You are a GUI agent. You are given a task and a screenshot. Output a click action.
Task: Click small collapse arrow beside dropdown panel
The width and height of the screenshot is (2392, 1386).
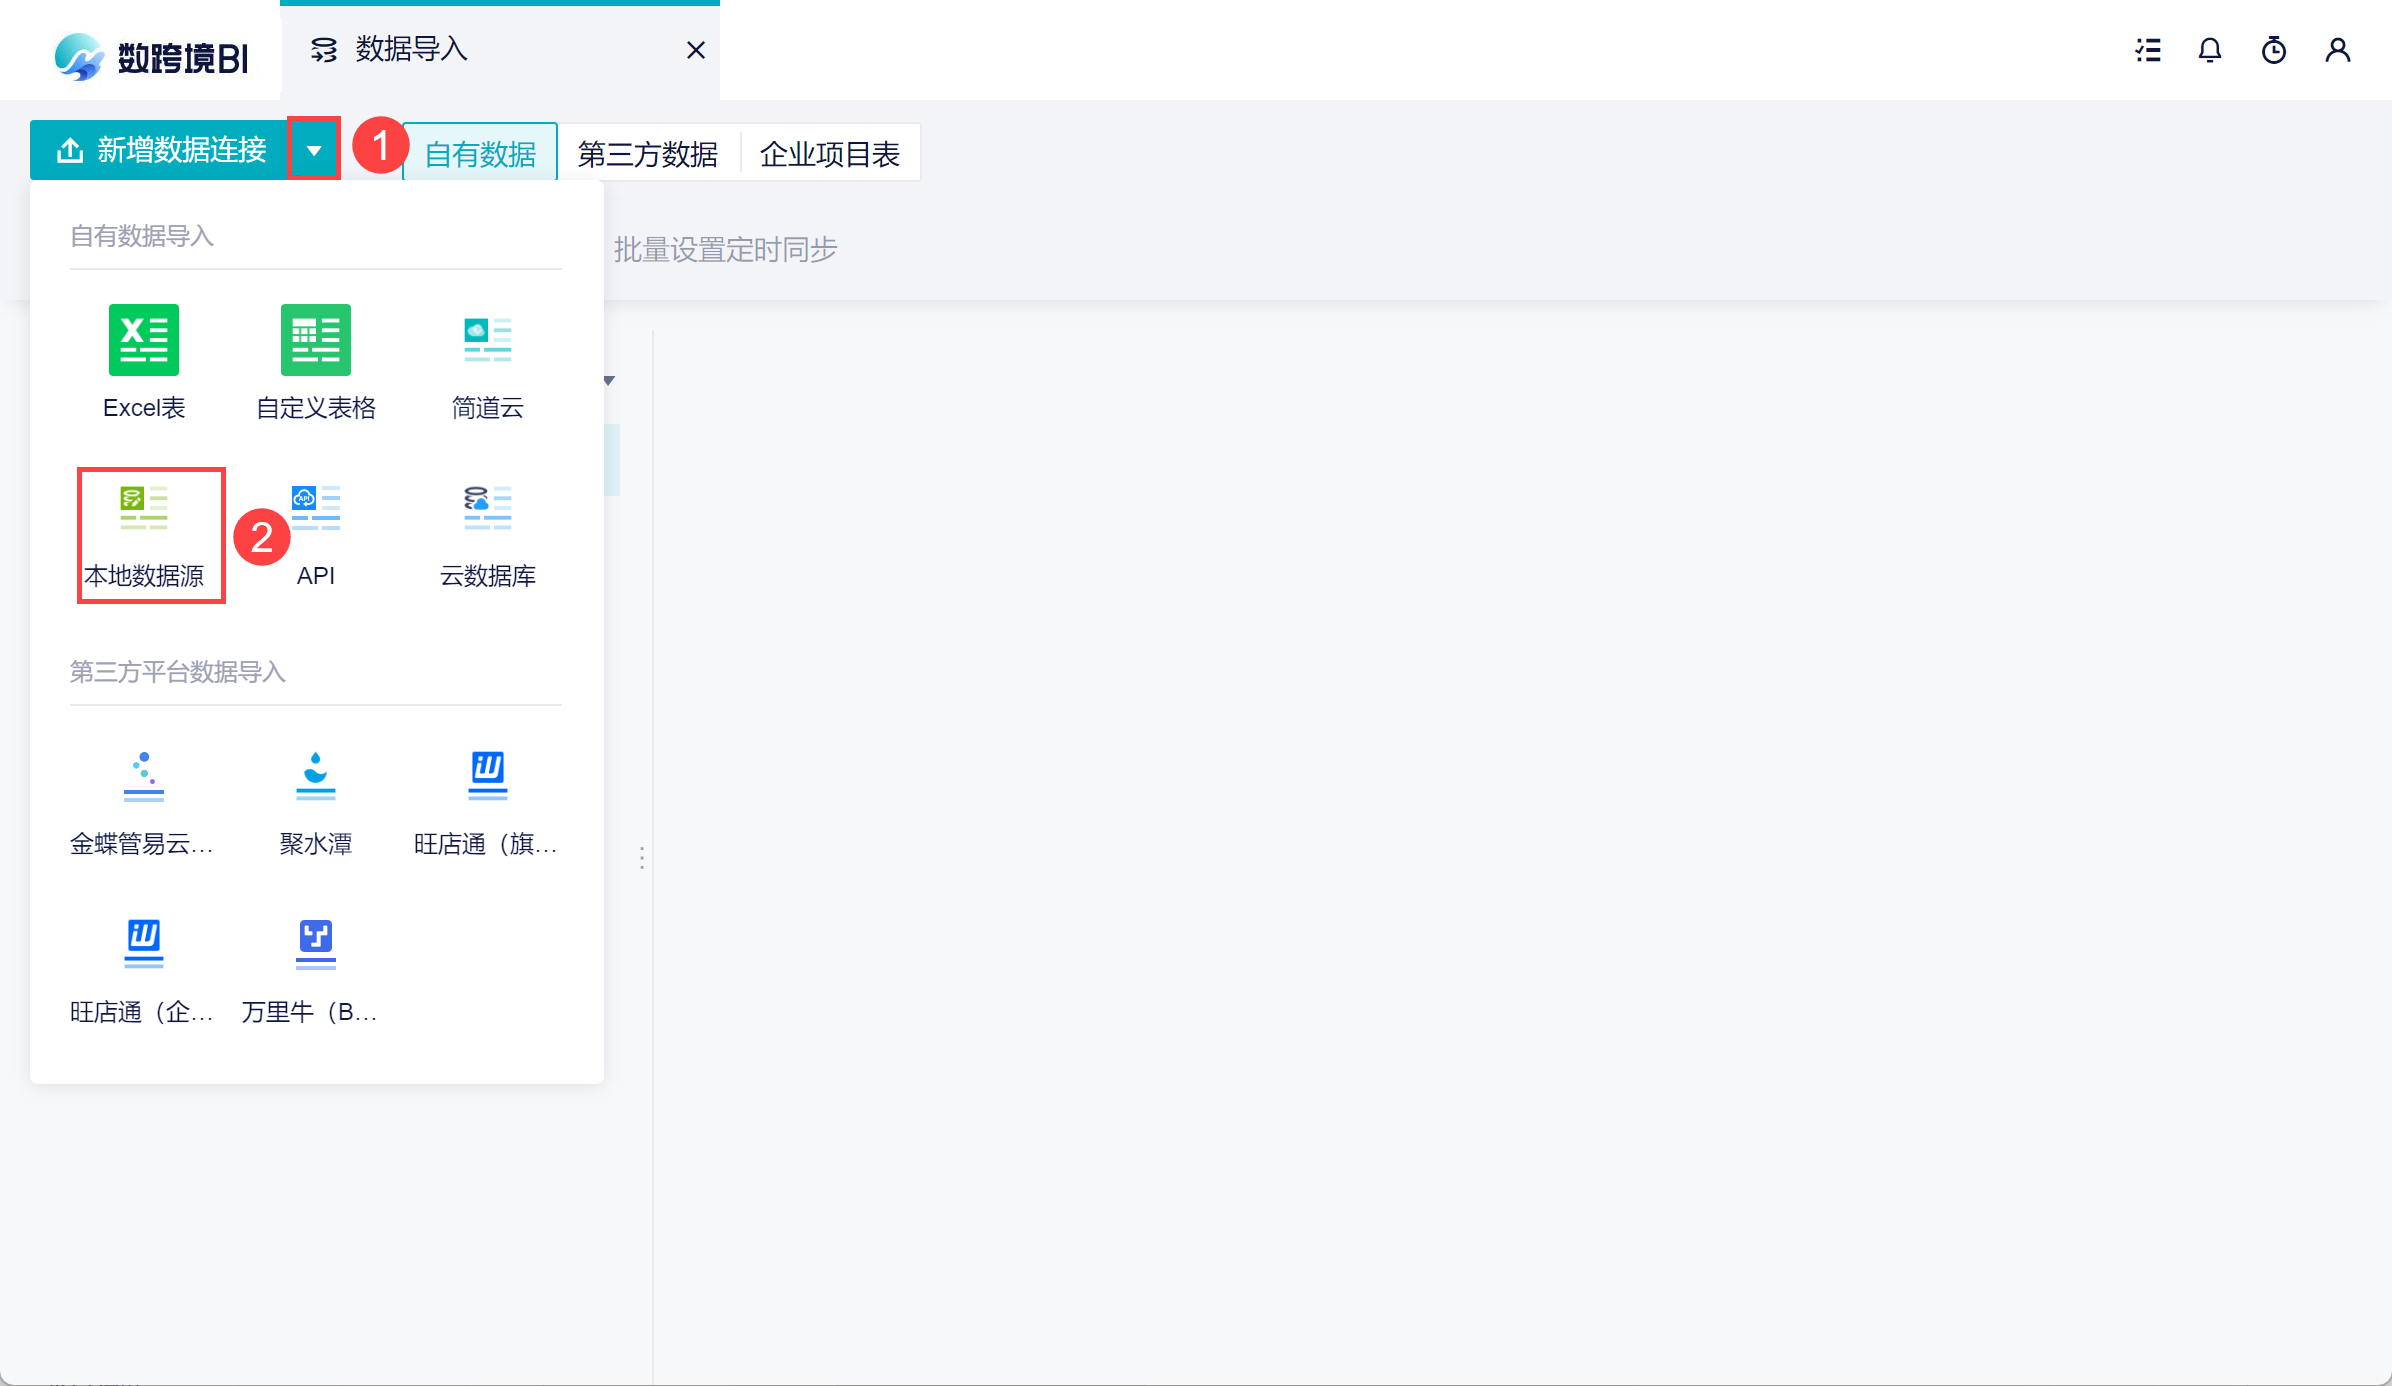(x=609, y=381)
